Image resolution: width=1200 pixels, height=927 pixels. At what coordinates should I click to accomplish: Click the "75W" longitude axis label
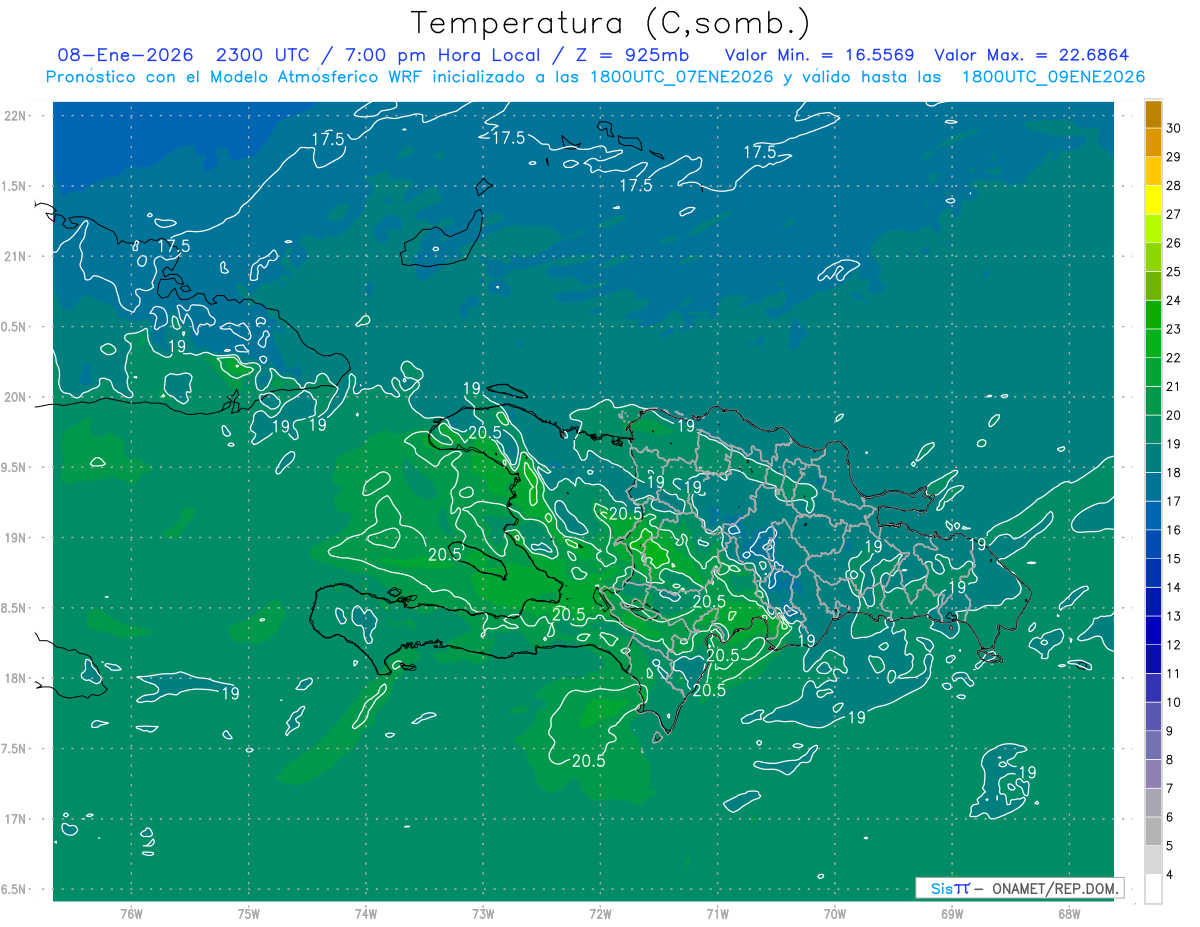[249, 913]
